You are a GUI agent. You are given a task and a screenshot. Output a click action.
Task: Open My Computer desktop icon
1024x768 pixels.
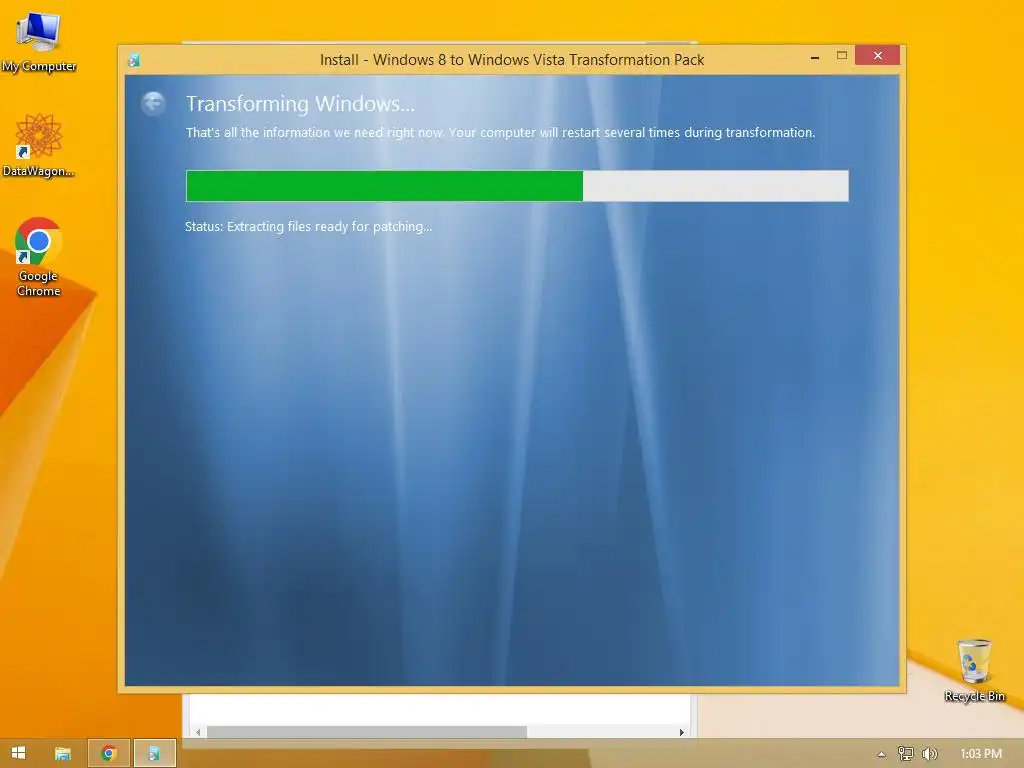39,42
